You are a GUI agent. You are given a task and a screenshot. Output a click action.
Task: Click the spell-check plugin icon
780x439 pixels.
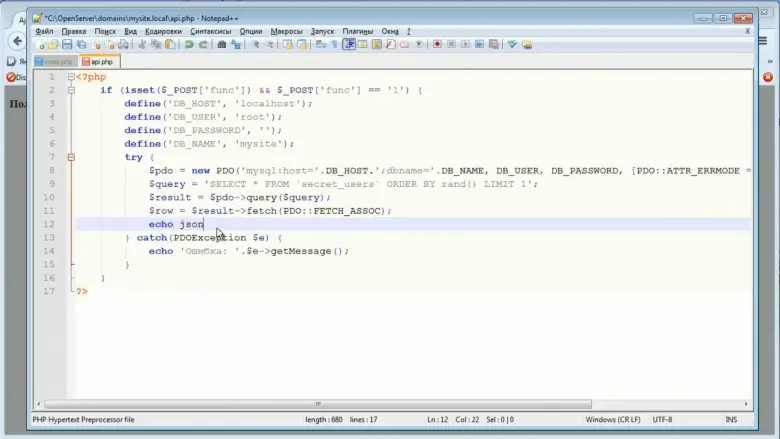(512, 45)
